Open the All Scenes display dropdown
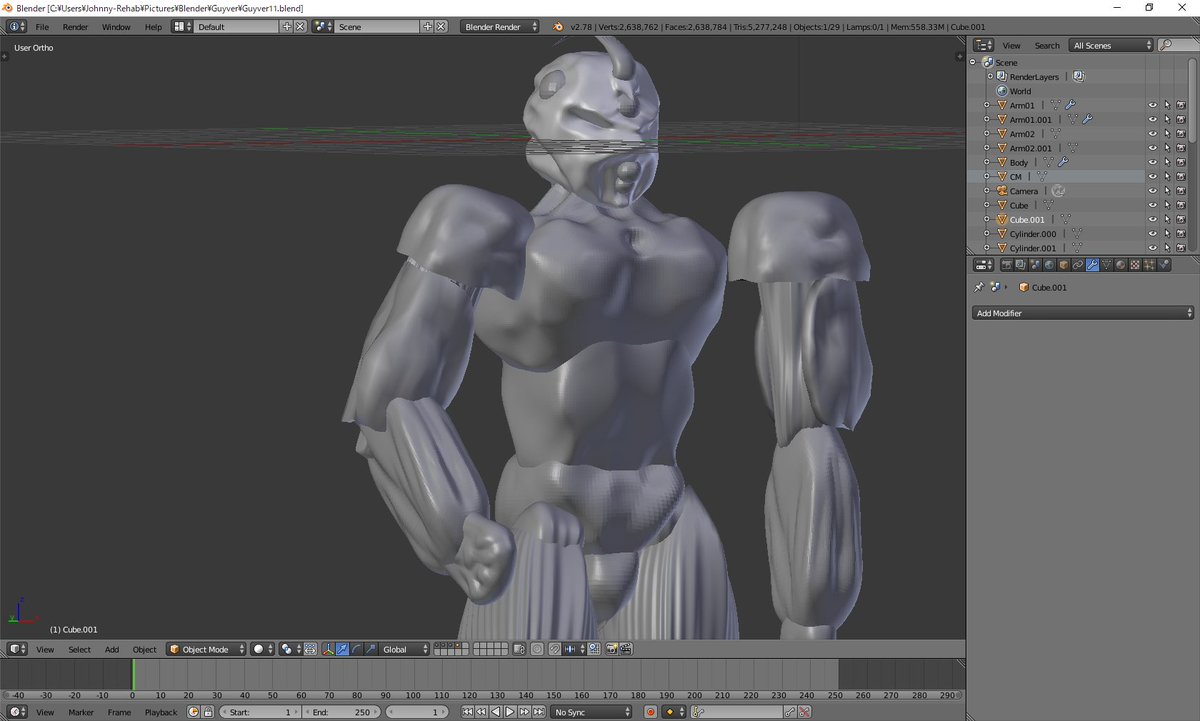The width and height of the screenshot is (1200, 721). 1112,45
